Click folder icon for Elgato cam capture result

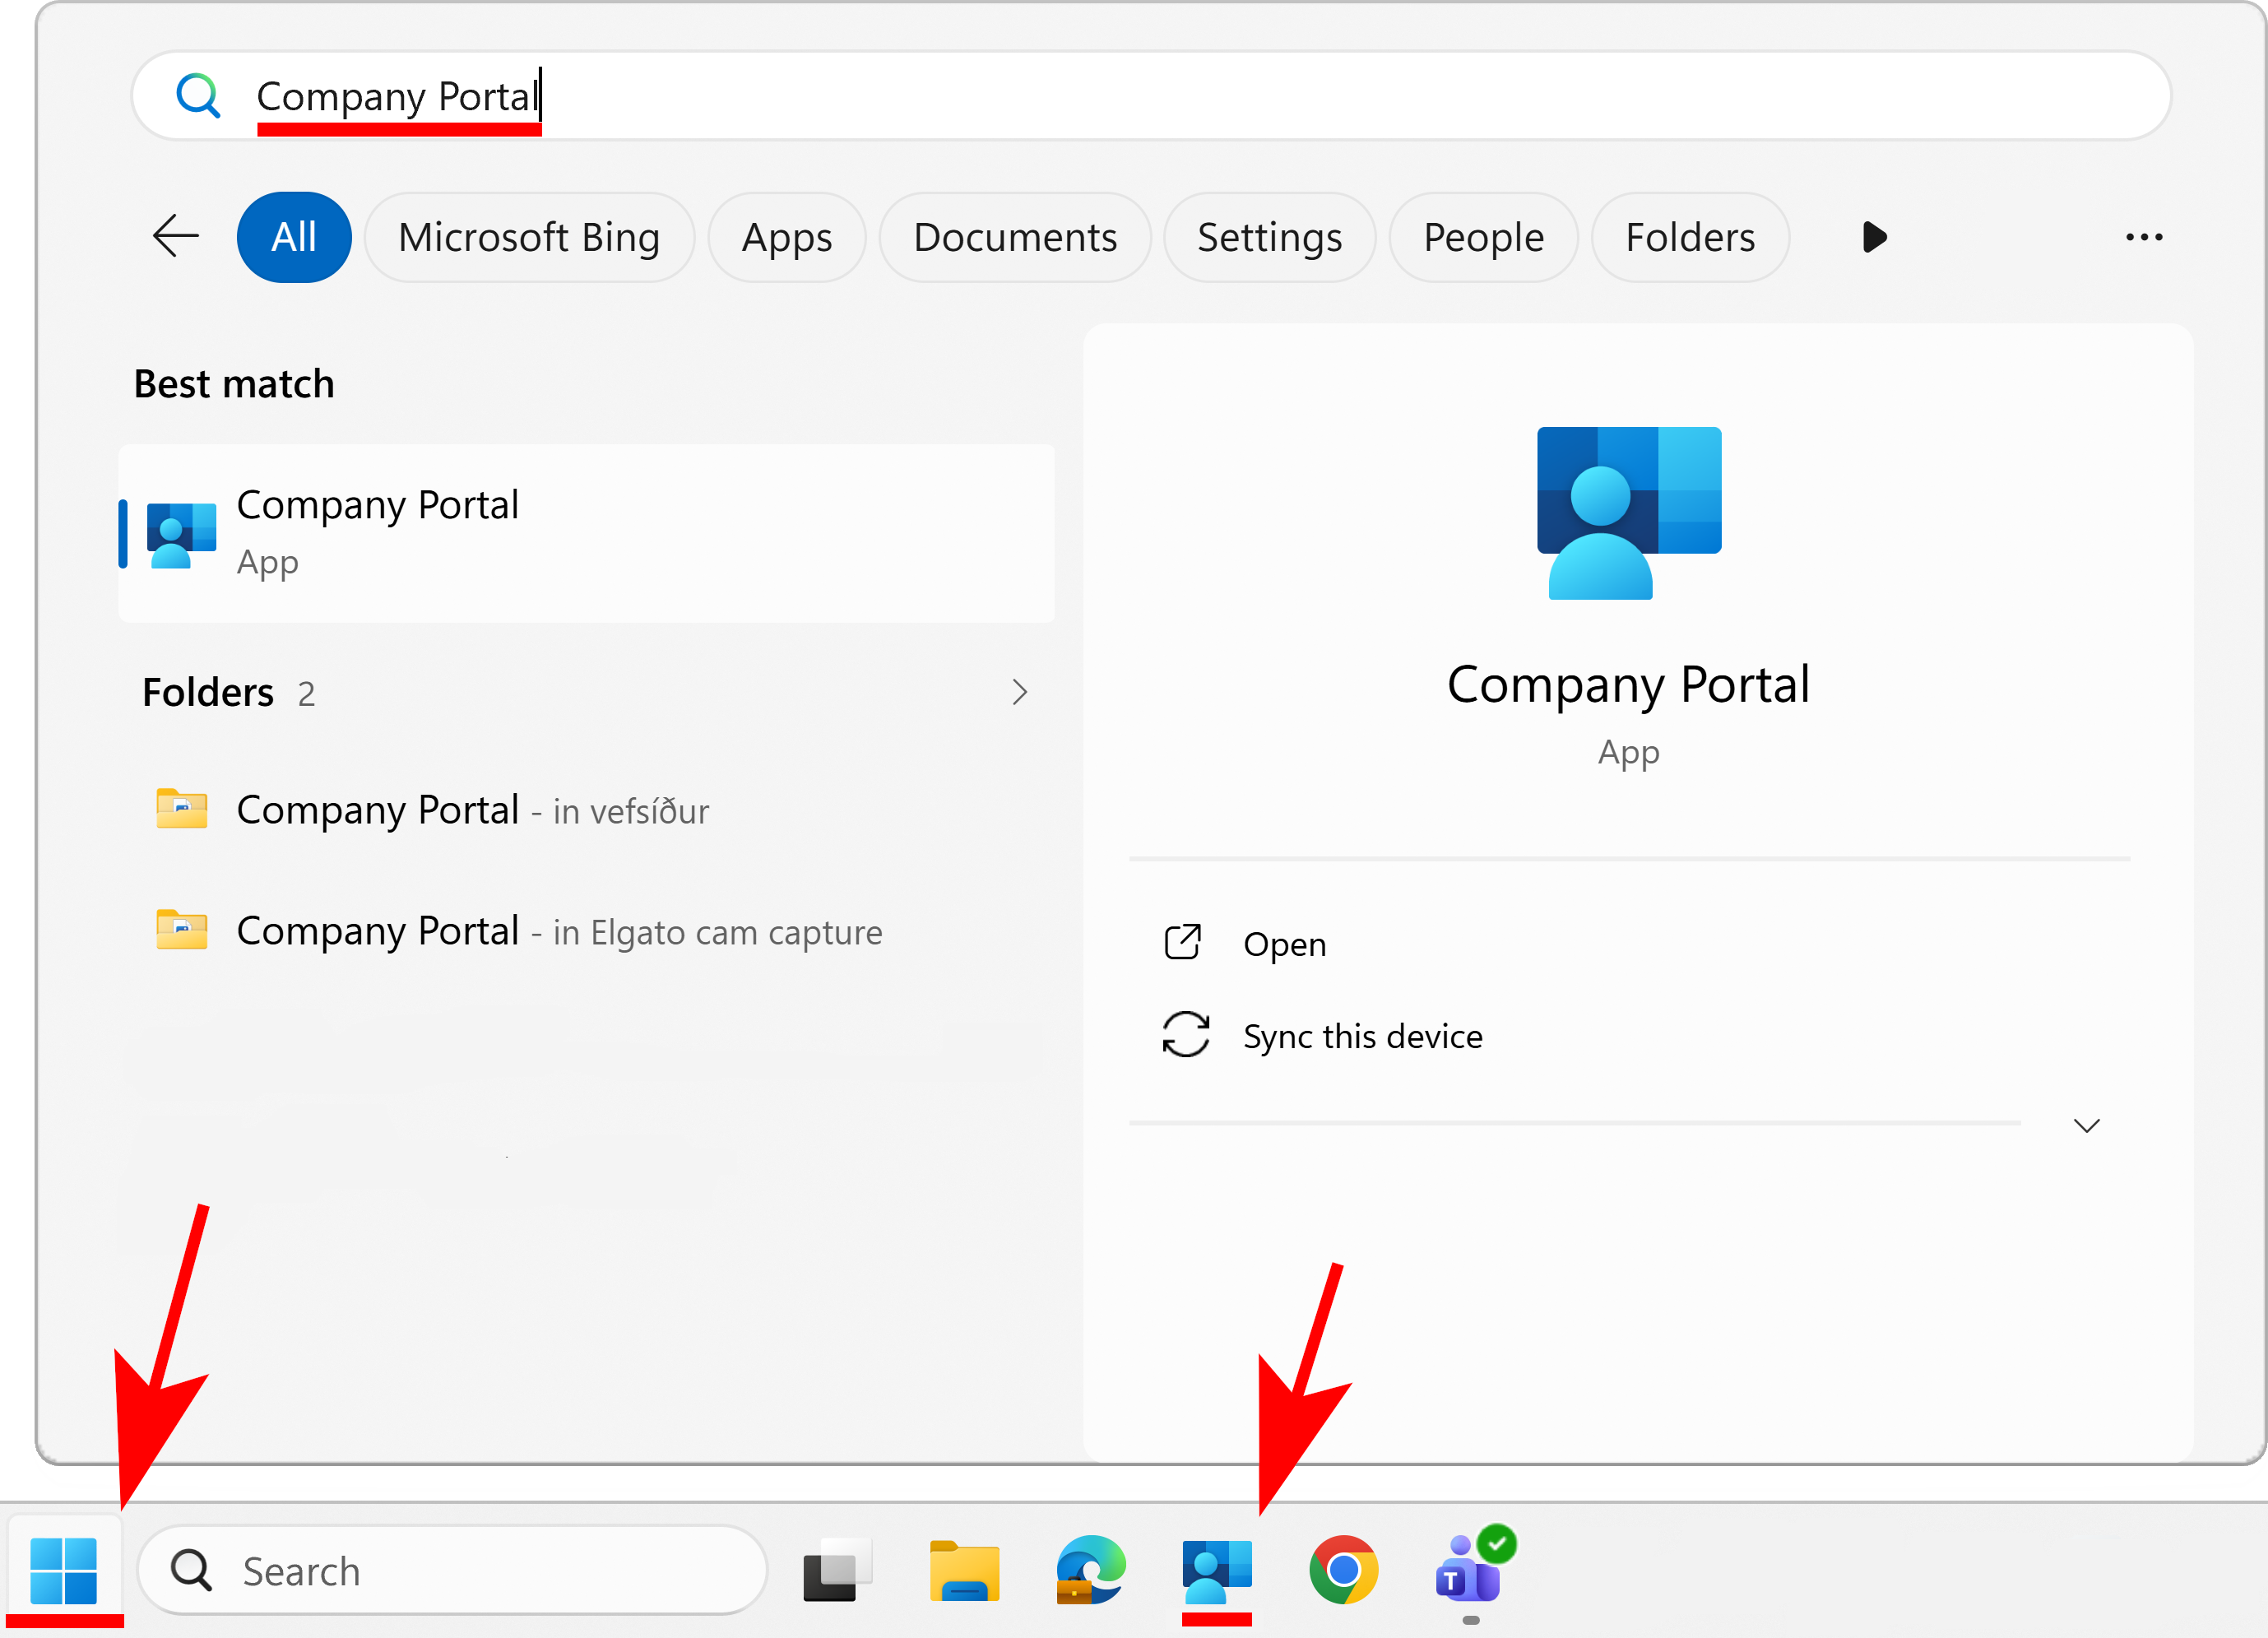(182, 930)
